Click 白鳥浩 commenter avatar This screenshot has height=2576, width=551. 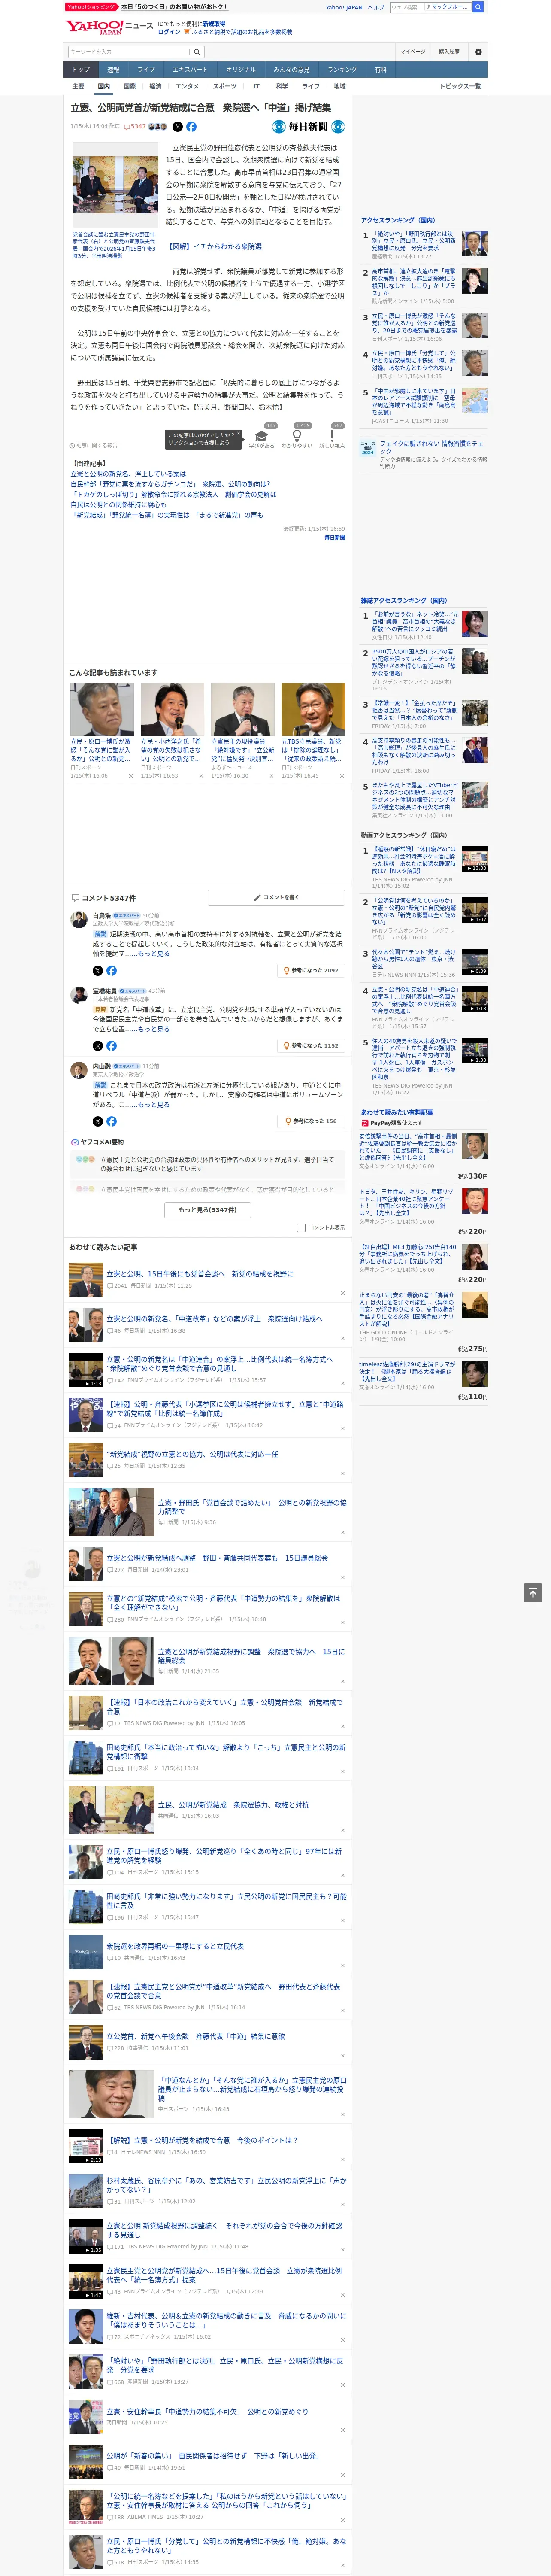pos(78,919)
